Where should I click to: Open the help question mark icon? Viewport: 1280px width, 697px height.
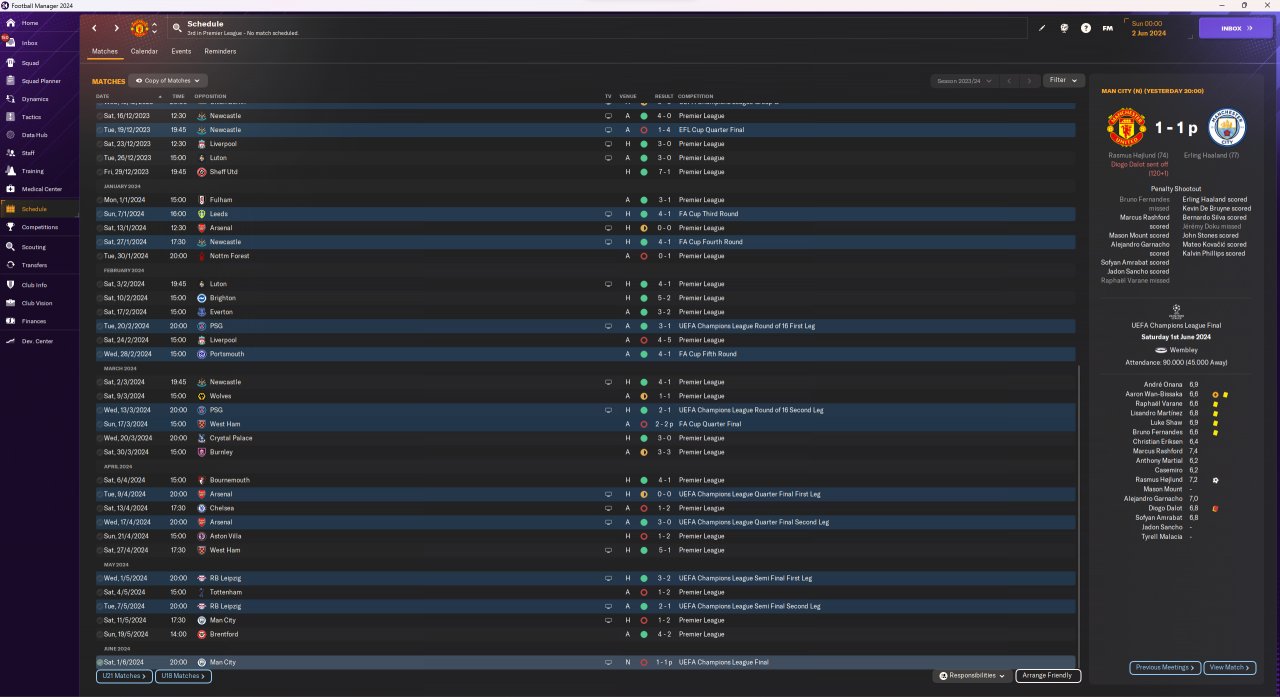1086,28
